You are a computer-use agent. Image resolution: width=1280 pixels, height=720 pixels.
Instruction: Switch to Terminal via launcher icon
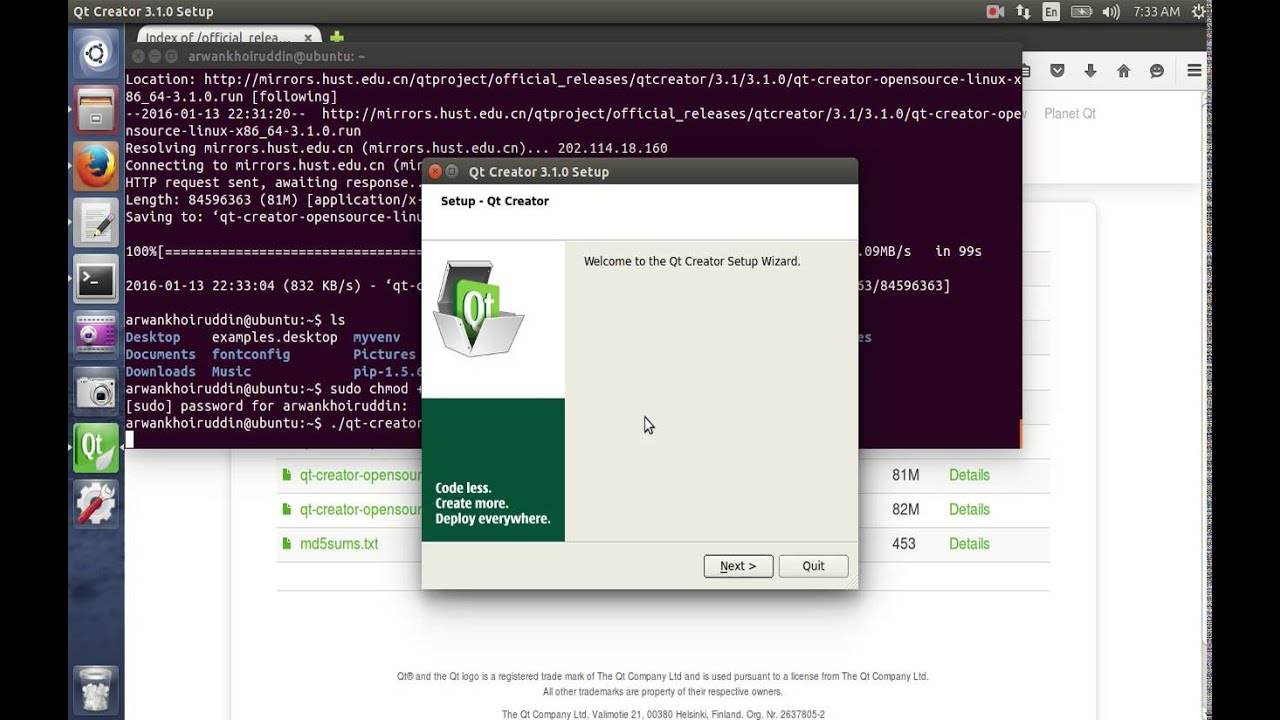pos(96,279)
